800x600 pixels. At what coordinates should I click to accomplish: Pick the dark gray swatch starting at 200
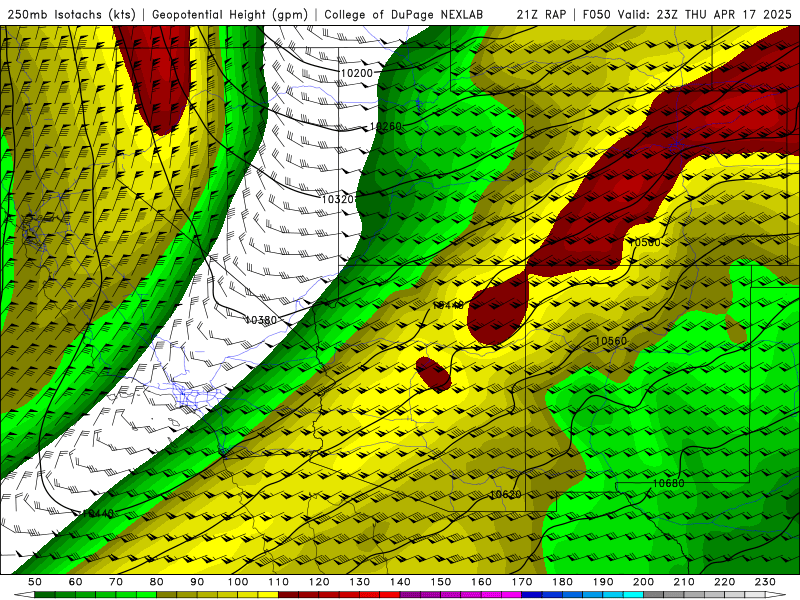click(x=654, y=595)
